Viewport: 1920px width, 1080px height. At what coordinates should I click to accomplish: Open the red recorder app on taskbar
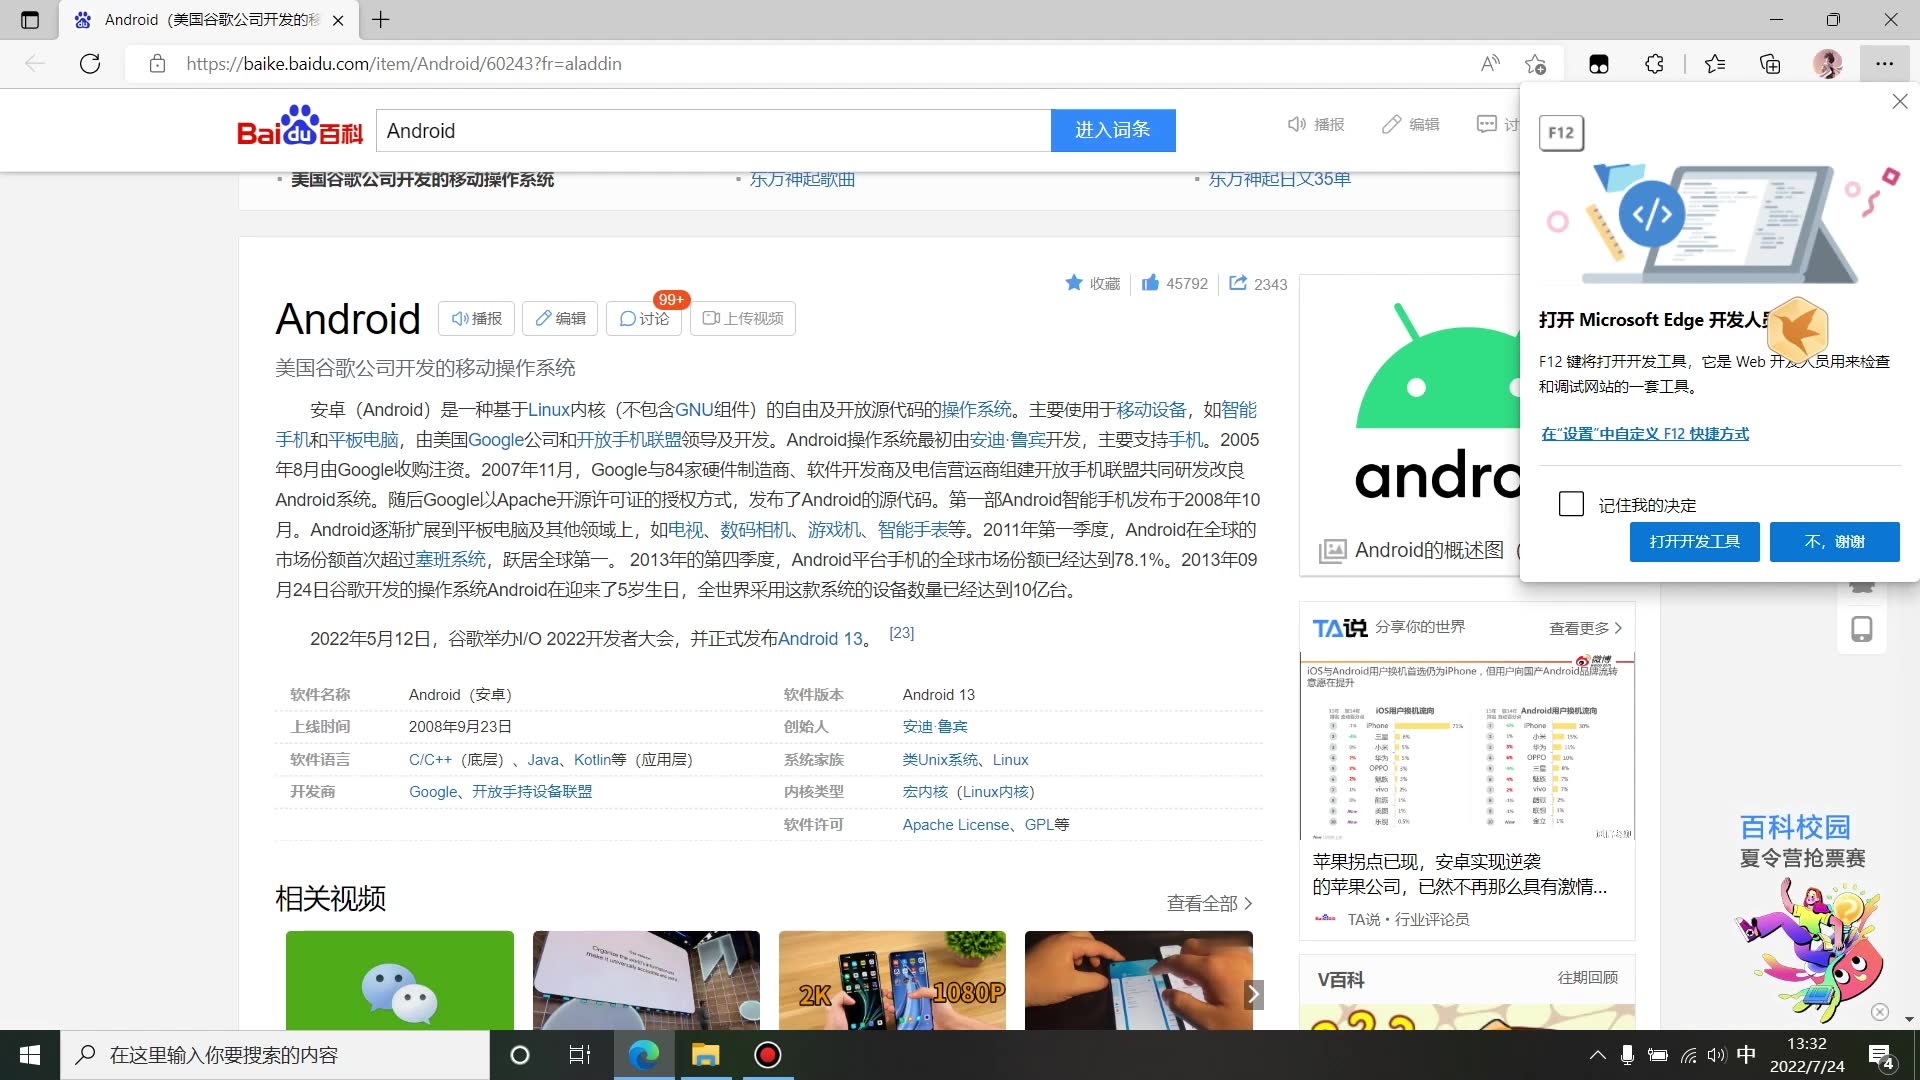click(x=768, y=1055)
